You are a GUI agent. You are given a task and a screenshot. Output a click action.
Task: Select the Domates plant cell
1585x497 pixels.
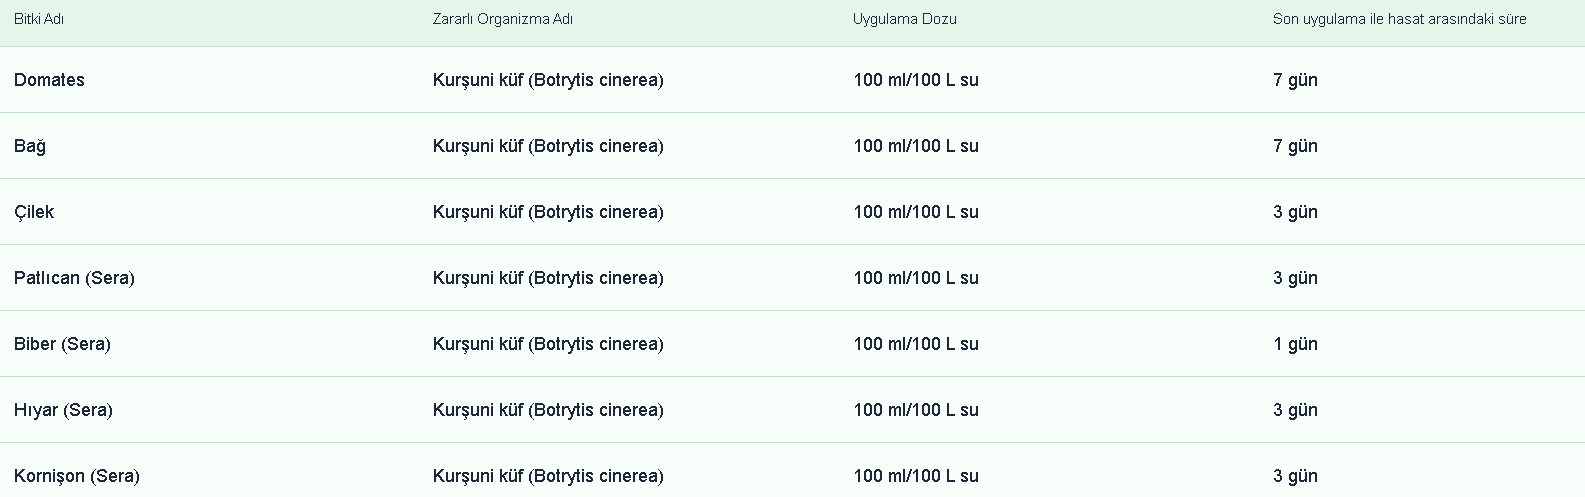tap(49, 80)
